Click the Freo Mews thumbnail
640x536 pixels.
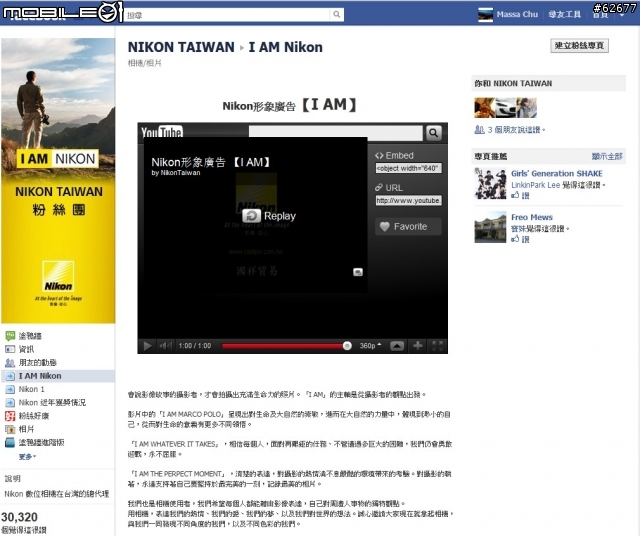(490, 227)
